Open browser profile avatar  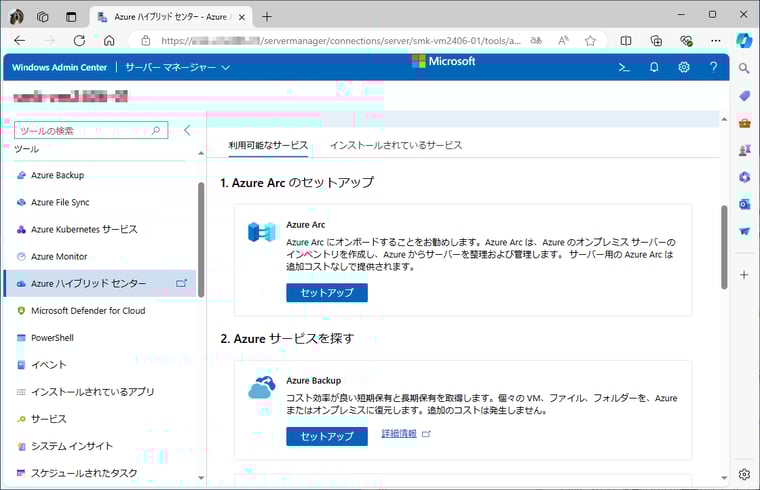(16, 17)
